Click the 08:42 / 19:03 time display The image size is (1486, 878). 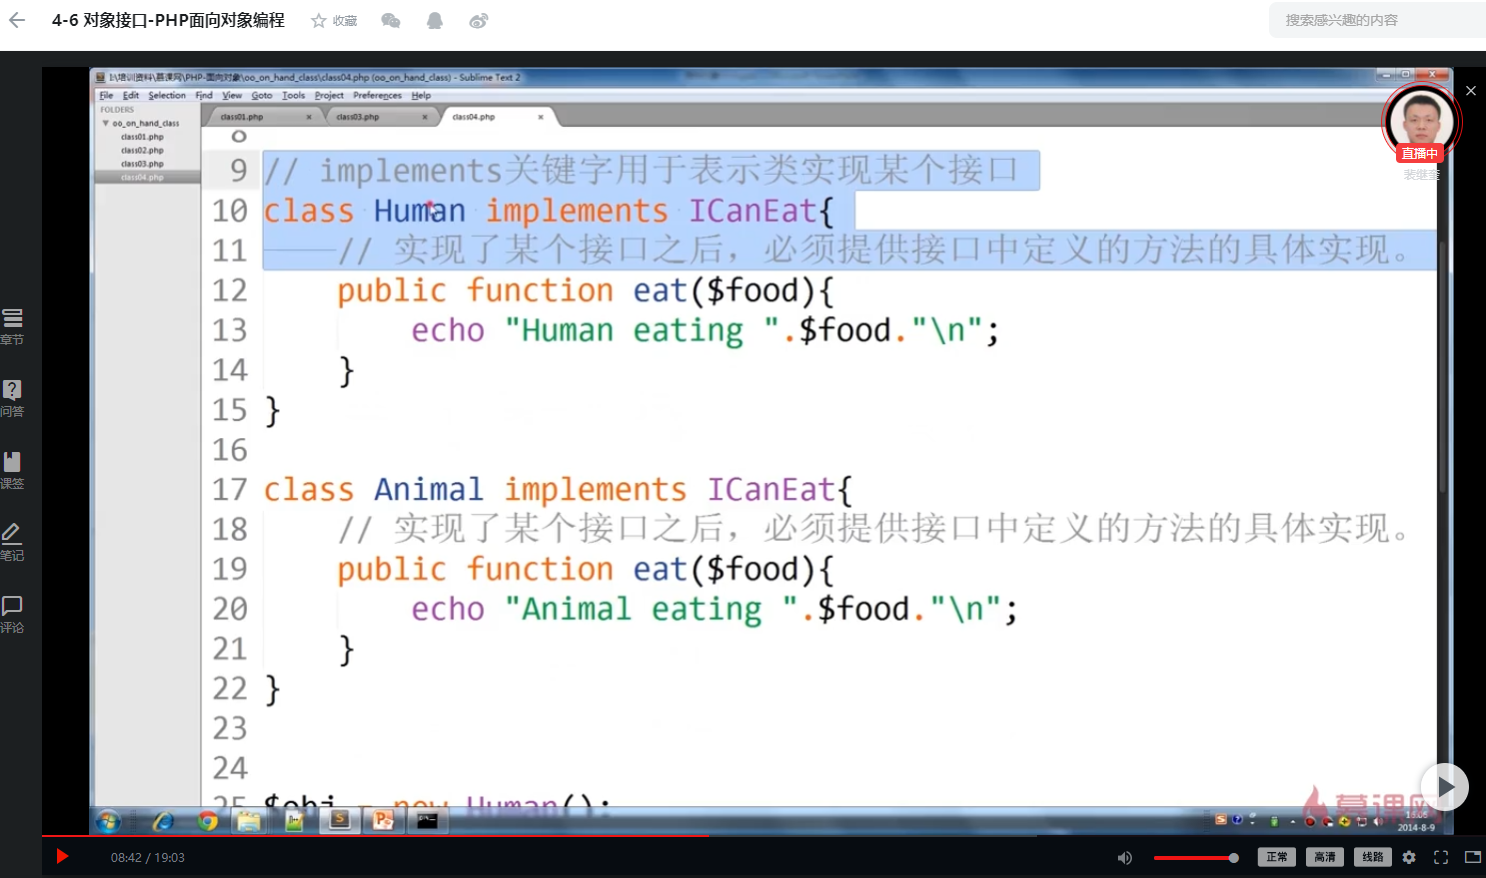[148, 857]
